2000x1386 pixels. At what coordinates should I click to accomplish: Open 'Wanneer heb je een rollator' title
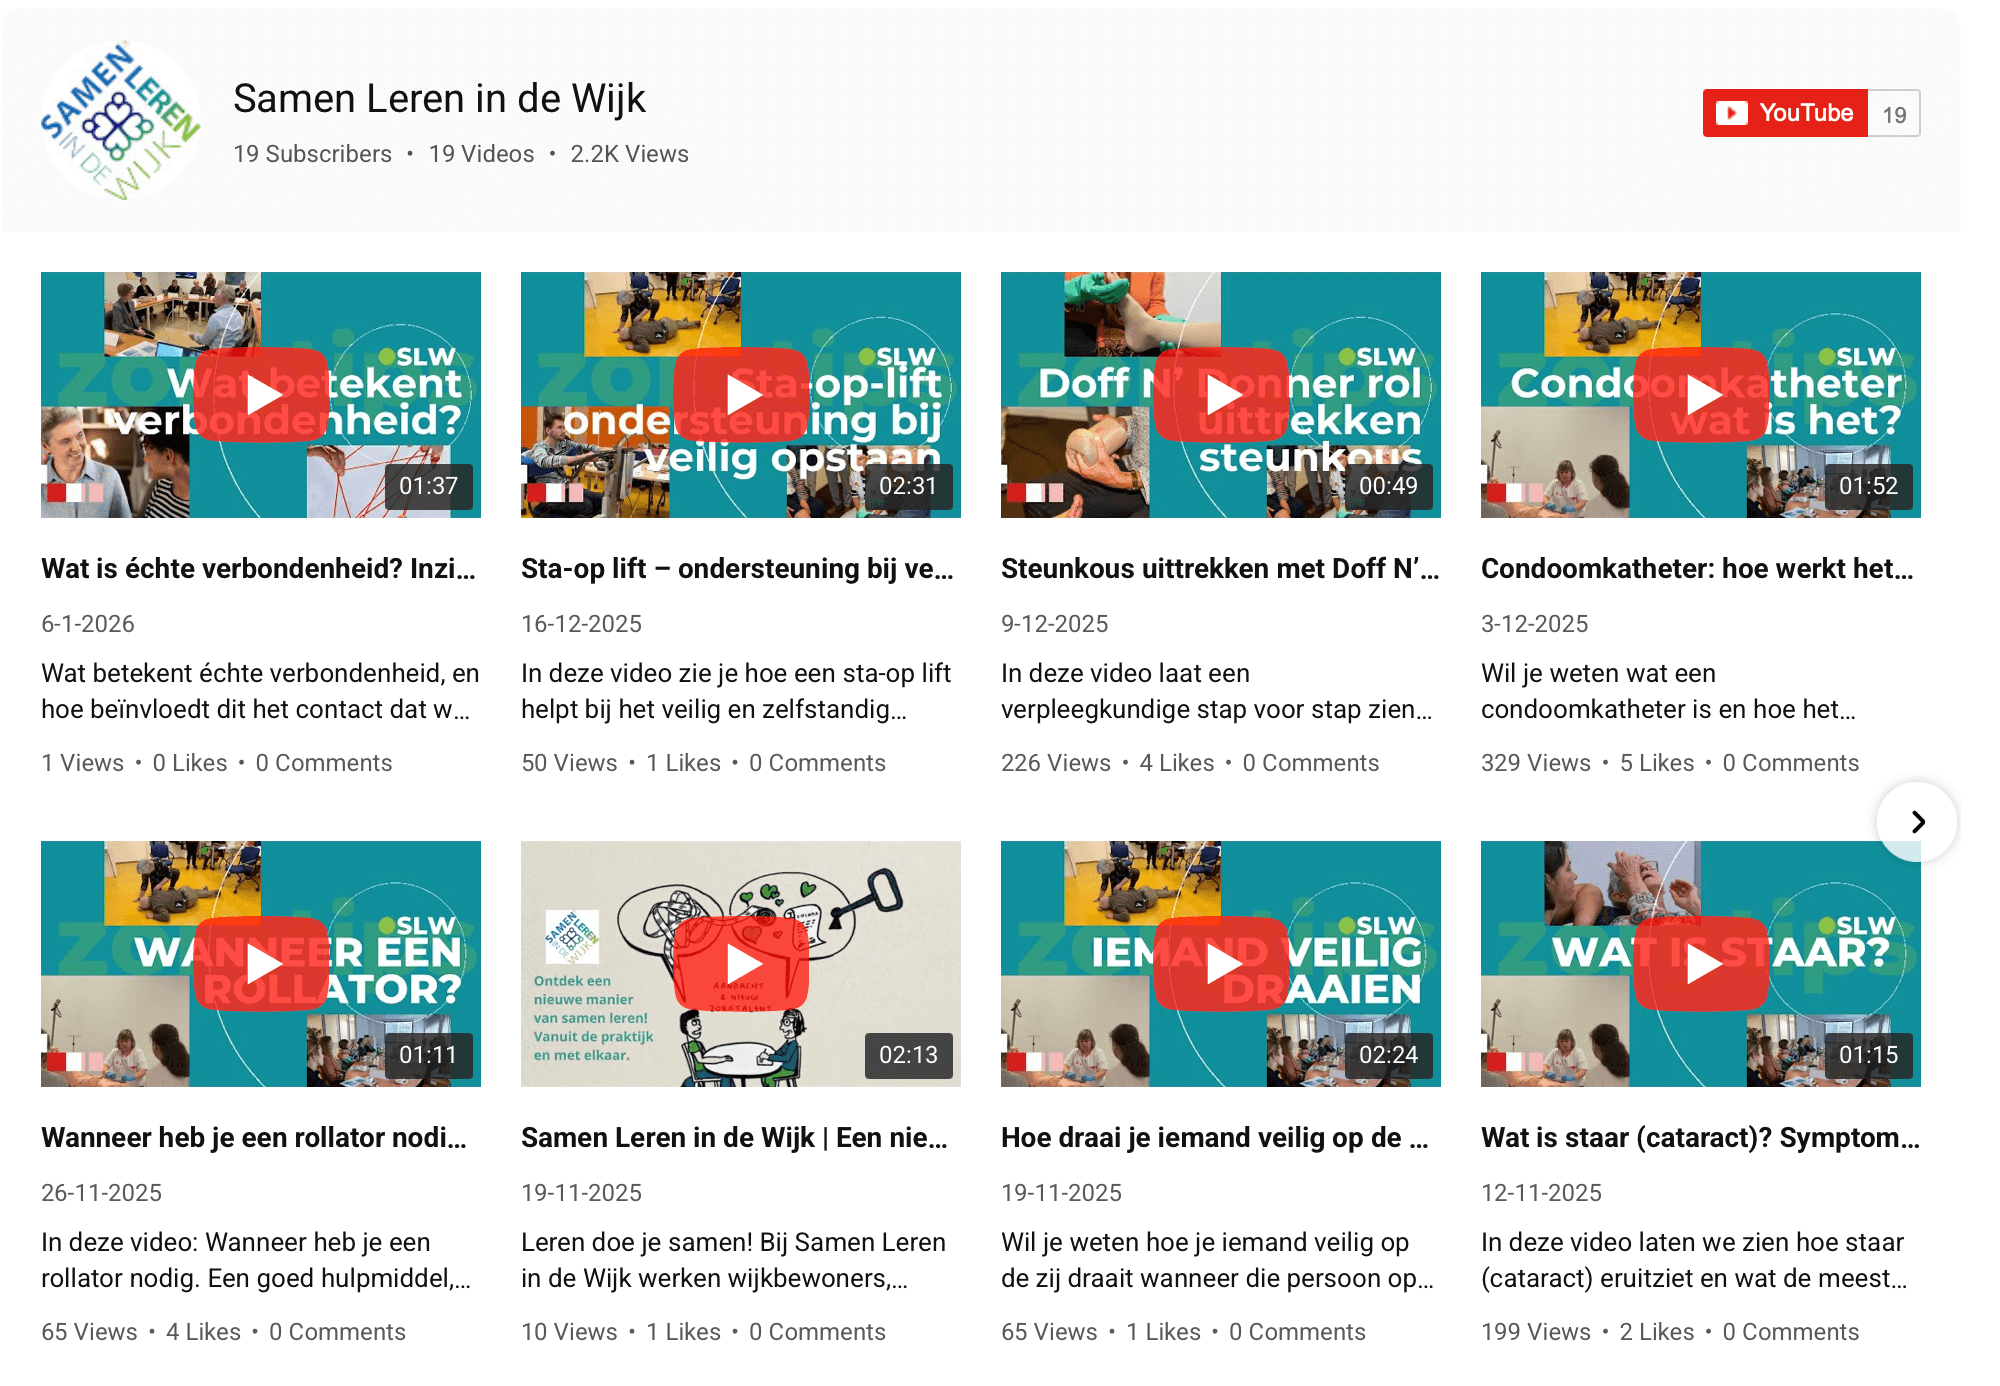tap(254, 1137)
